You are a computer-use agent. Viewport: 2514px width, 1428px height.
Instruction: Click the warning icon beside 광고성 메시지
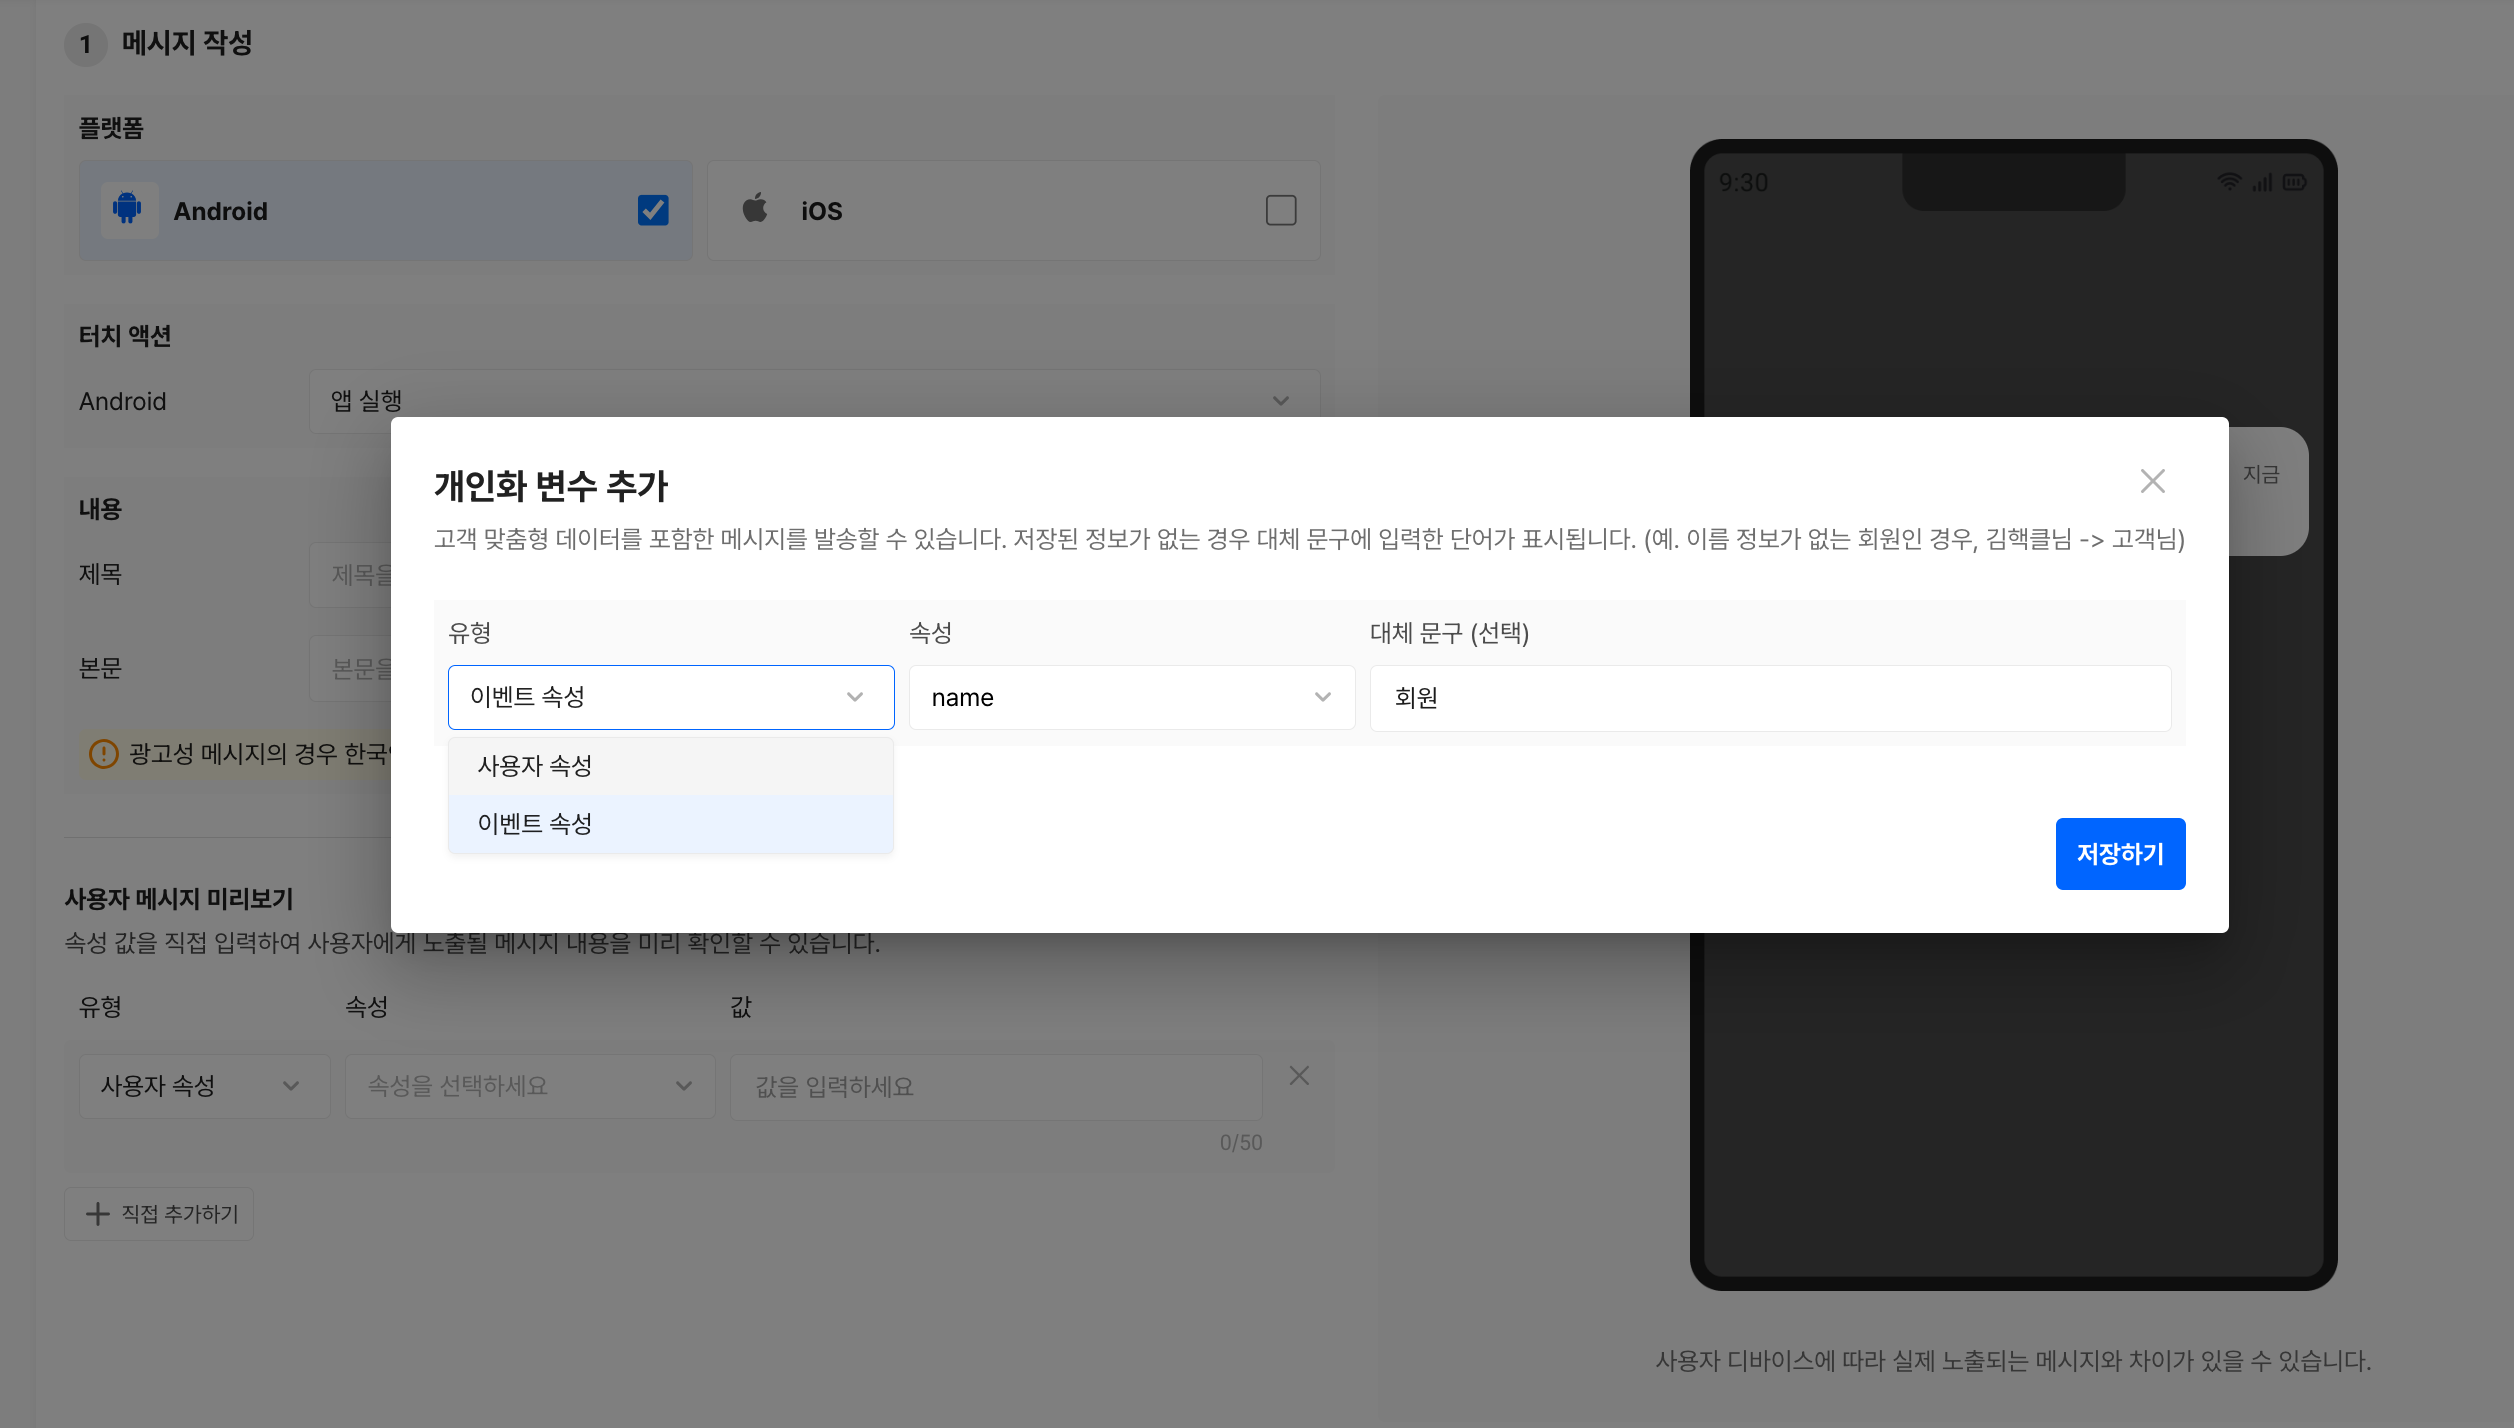(x=104, y=754)
